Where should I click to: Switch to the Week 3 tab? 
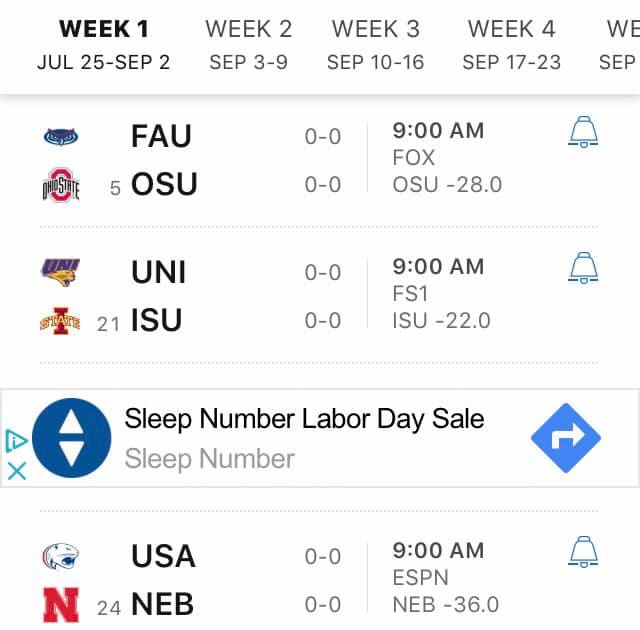point(376,45)
